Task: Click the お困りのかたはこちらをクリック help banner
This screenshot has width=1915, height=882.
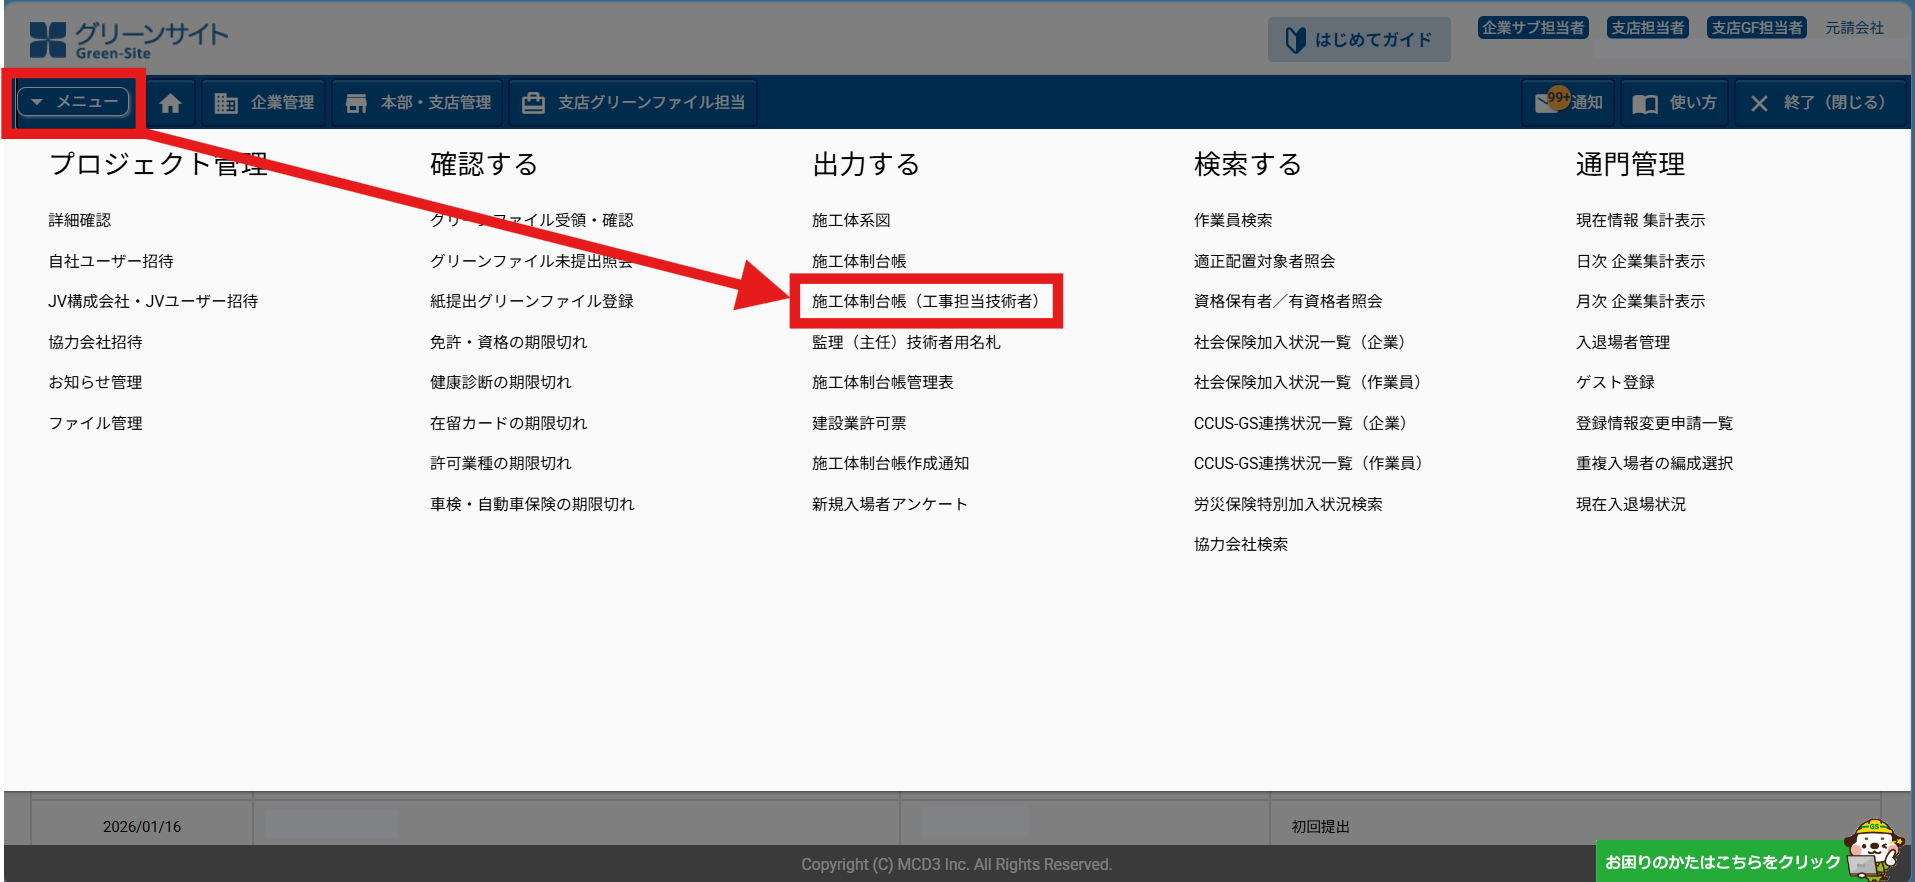Action: [x=1722, y=861]
